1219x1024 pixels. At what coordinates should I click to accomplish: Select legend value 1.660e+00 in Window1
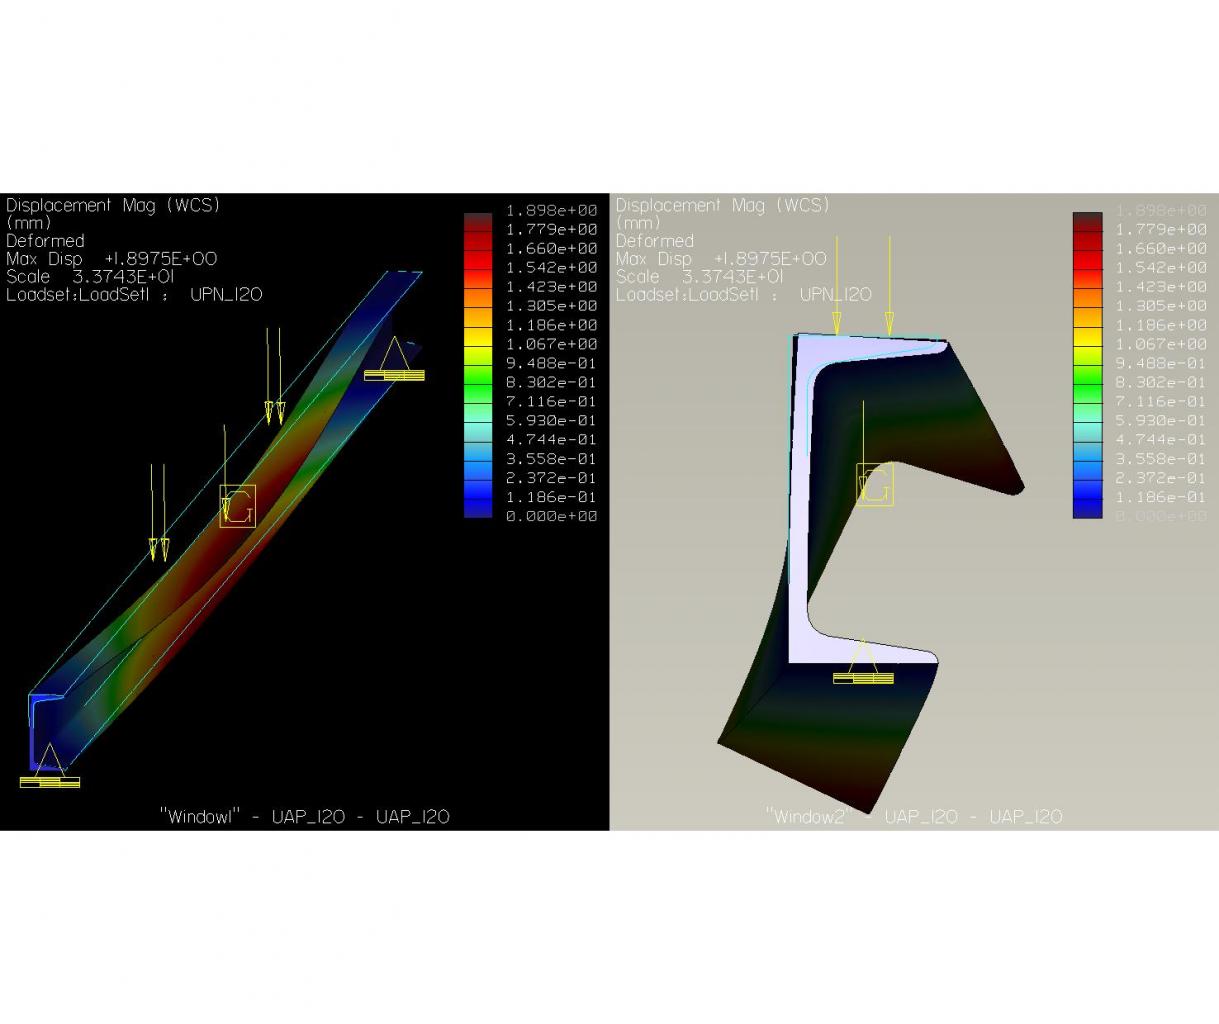552,248
